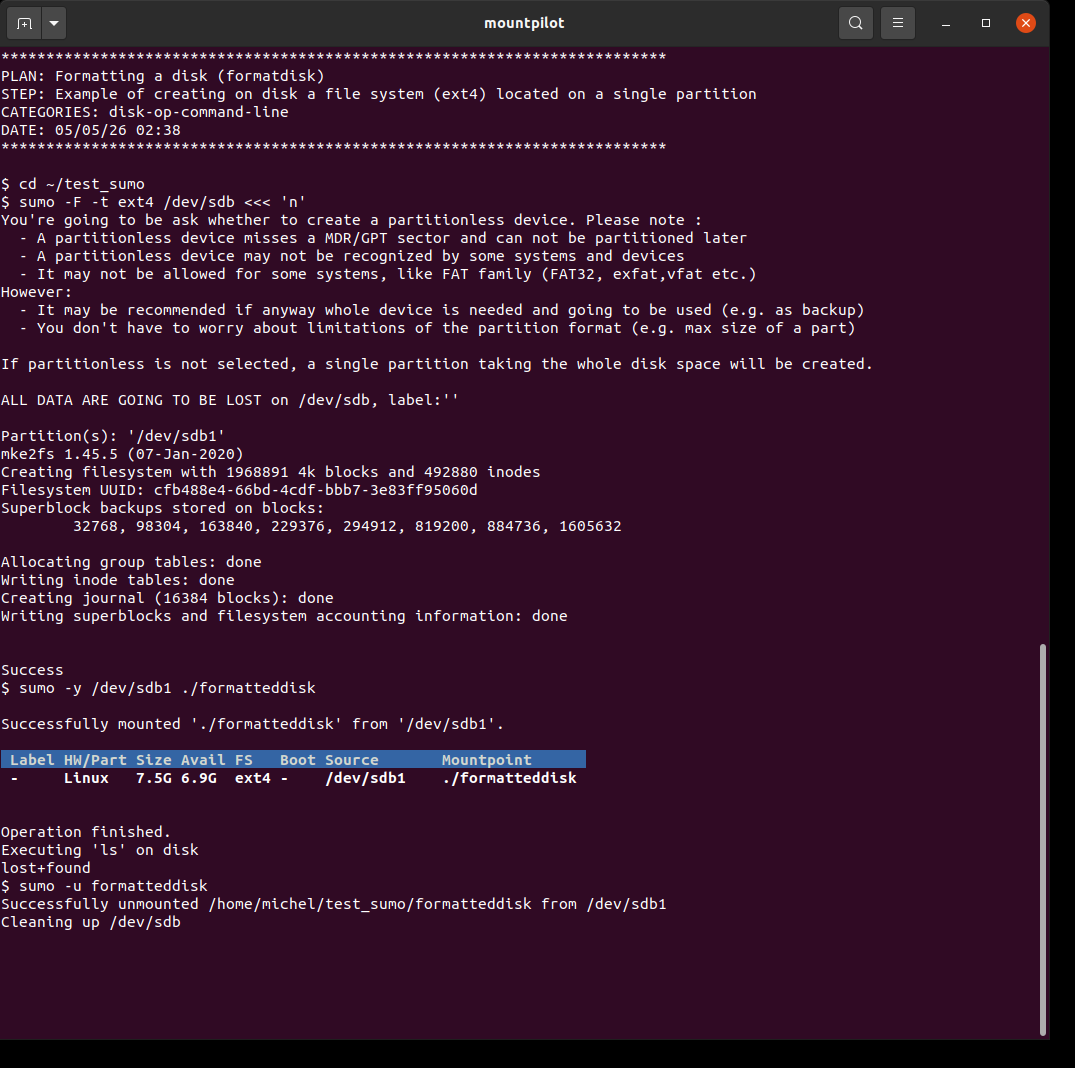Click the 'mountpilot' window title
The image size is (1075, 1068).
524,23
